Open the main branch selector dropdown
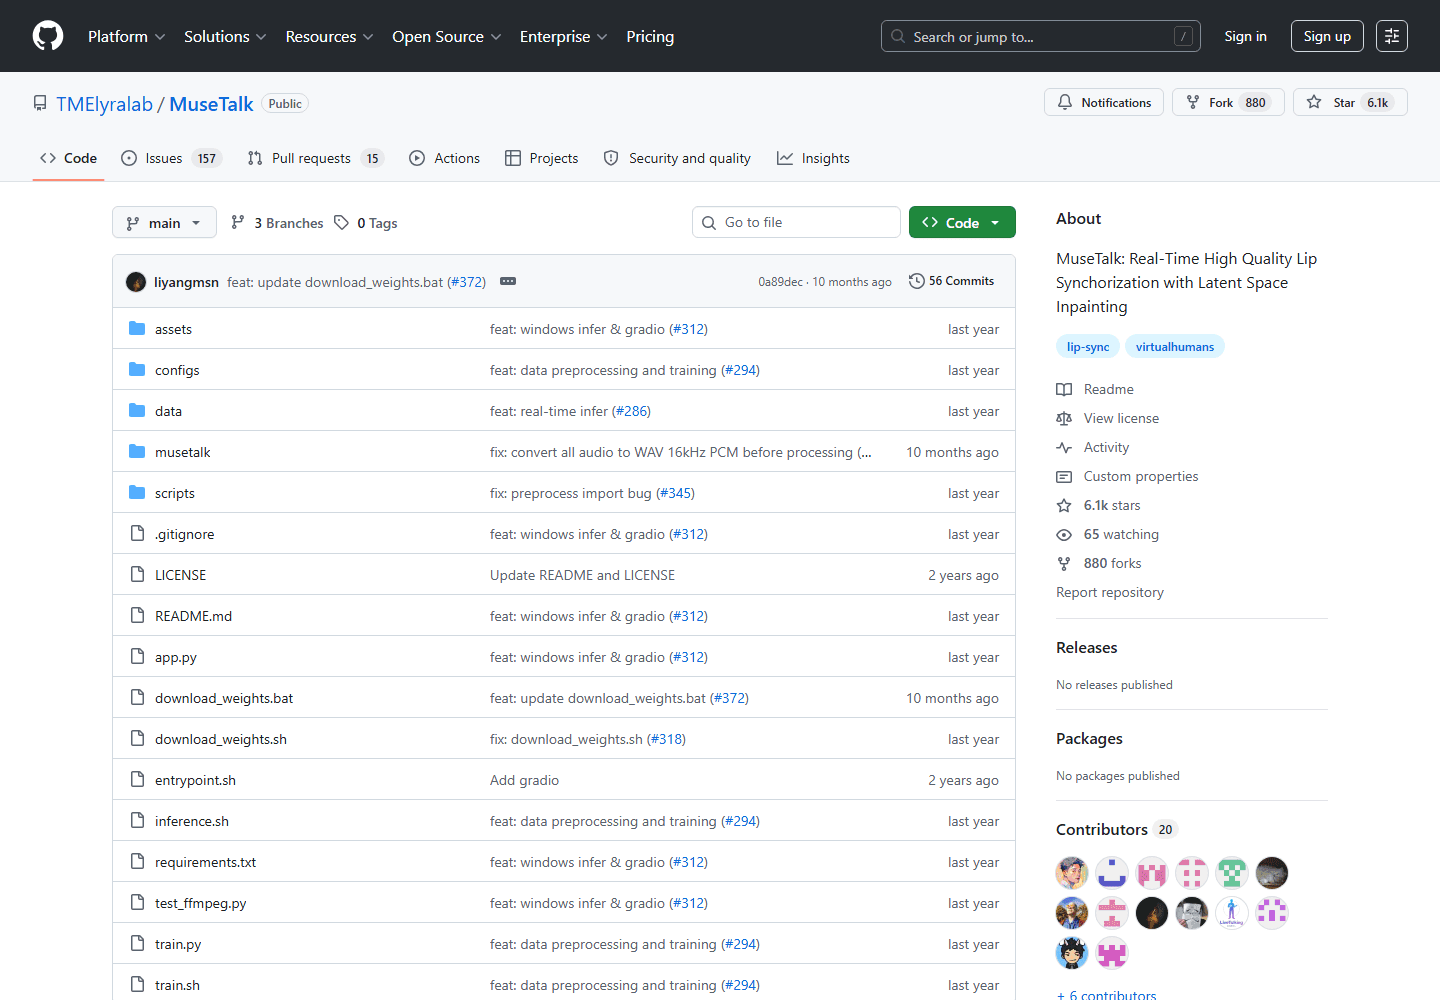The width and height of the screenshot is (1440, 1000). click(x=164, y=223)
